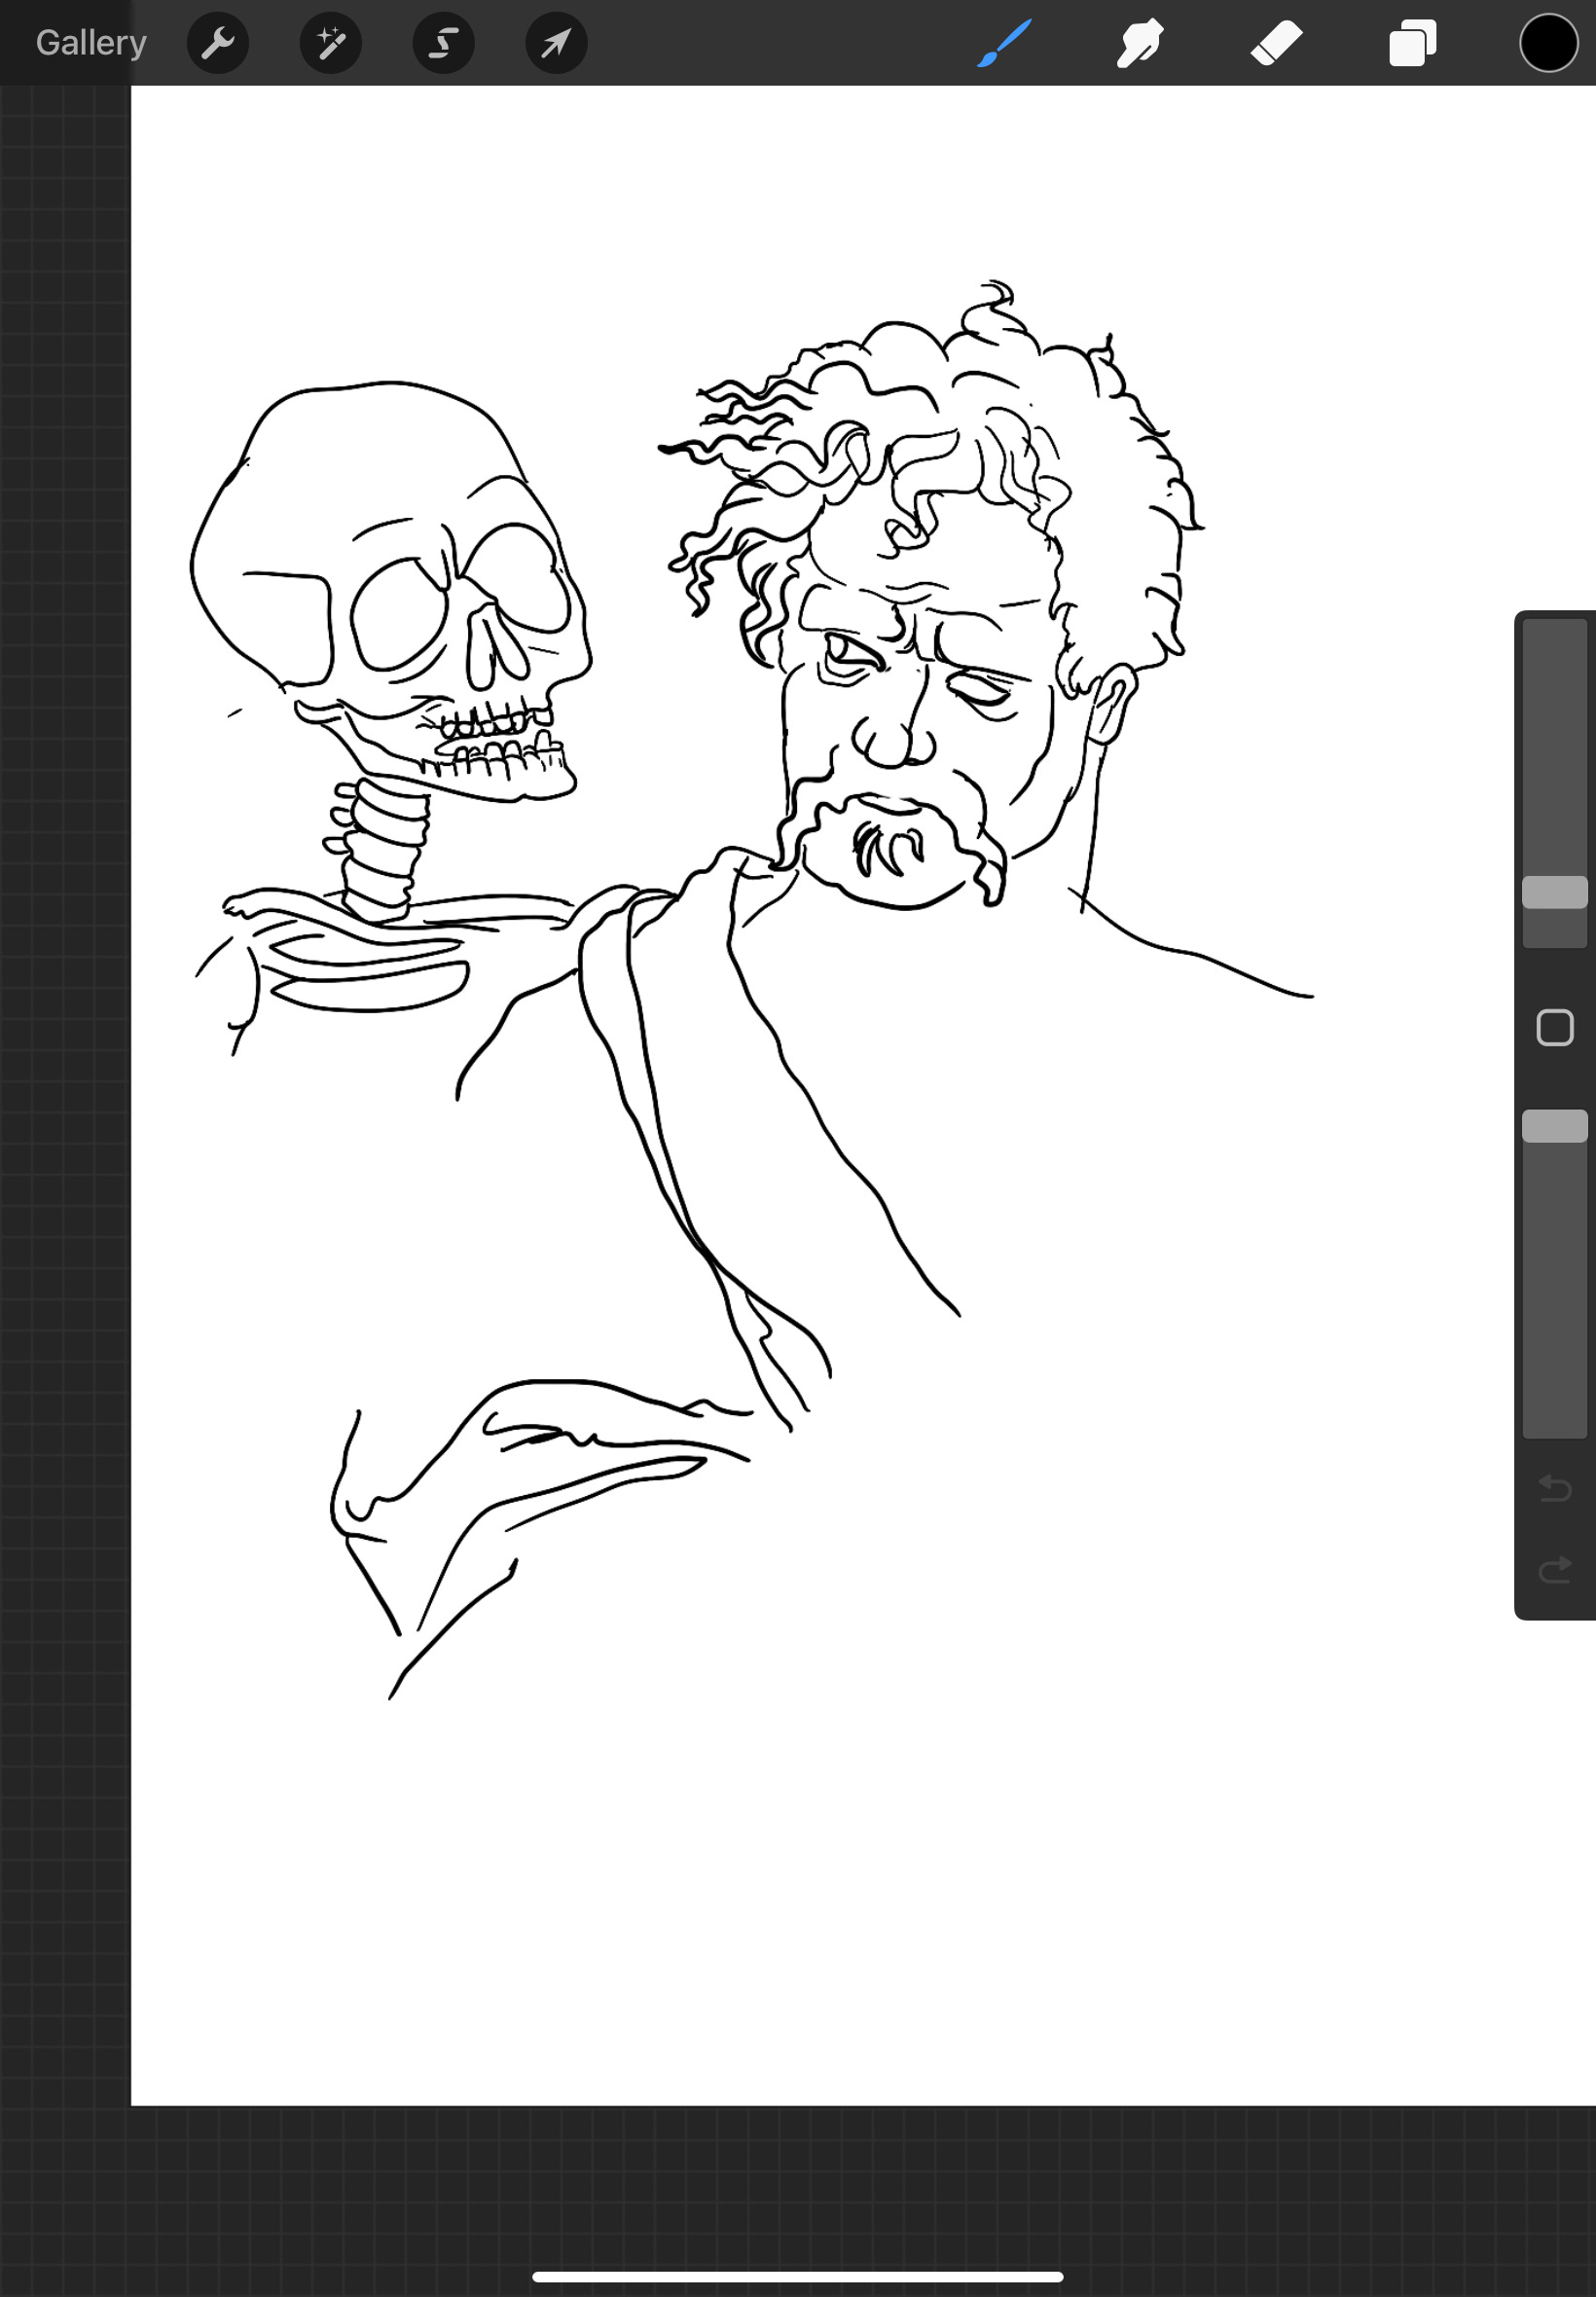Adjust the brush size slider handle
The image size is (1596, 2297).
tap(1555, 892)
